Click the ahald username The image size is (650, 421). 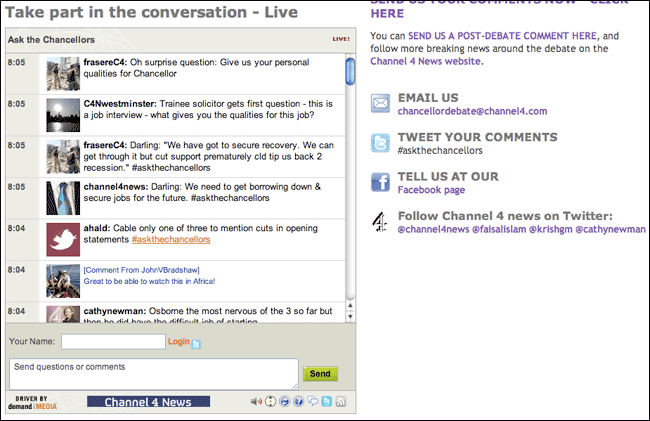coord(97,228)
